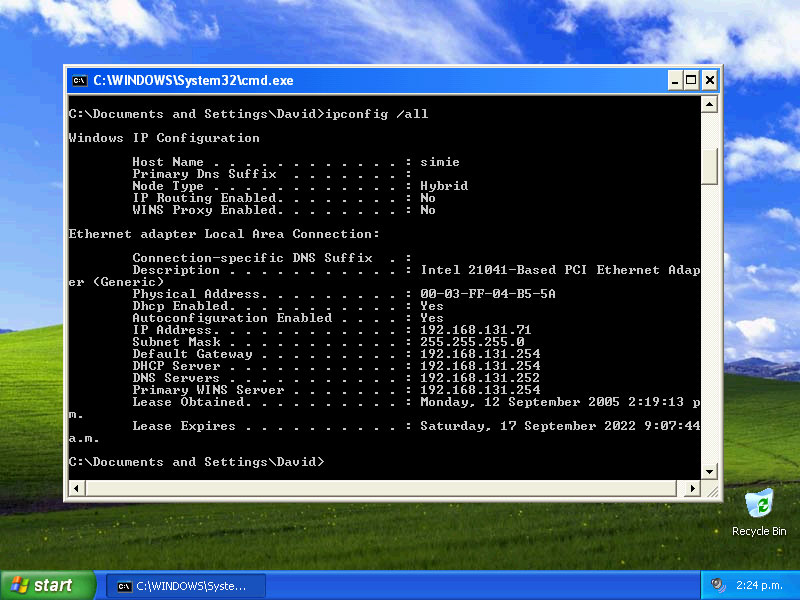The width and height of the screenshot is (800, 600).
Task: Click the 'DHCP Server' line
Action: pyautogui.click(x=336, y=366)
